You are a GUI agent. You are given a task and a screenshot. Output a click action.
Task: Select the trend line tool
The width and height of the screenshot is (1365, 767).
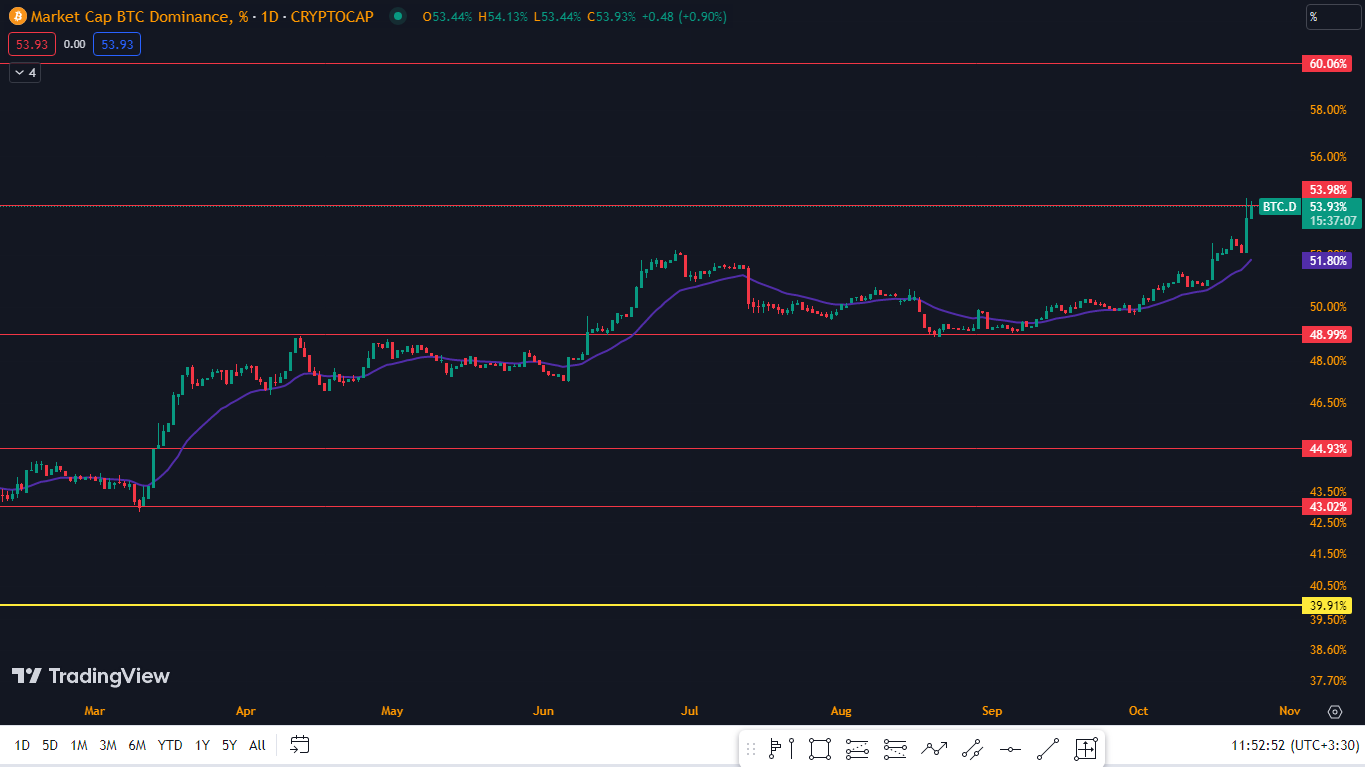(x=1048, y=748)
